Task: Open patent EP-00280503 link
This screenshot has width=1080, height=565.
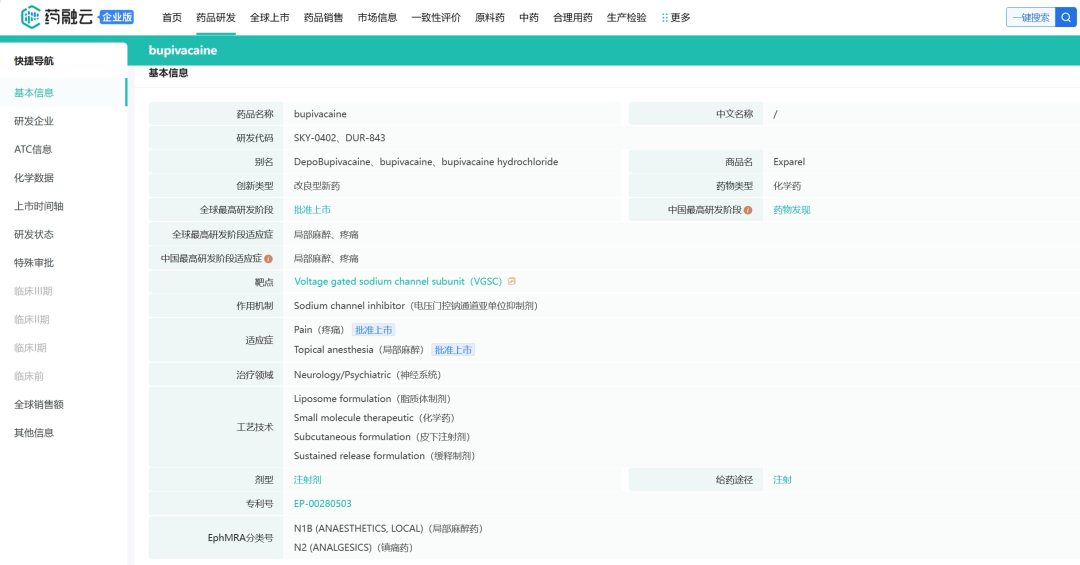Action: 322,504
